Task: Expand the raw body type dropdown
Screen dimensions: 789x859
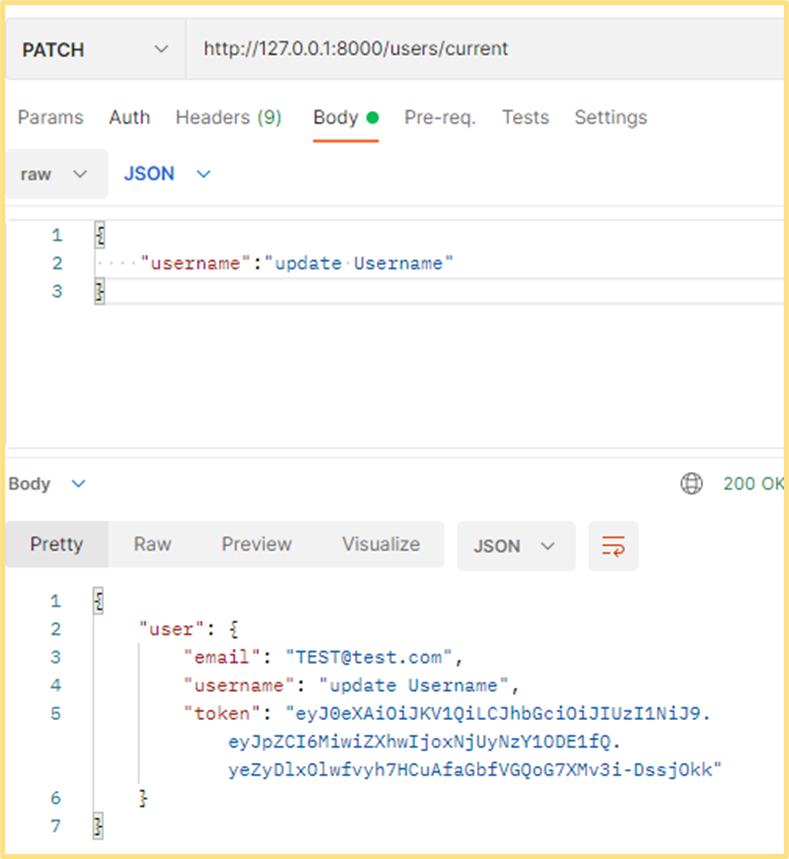Action: click(x=56, y=174)
